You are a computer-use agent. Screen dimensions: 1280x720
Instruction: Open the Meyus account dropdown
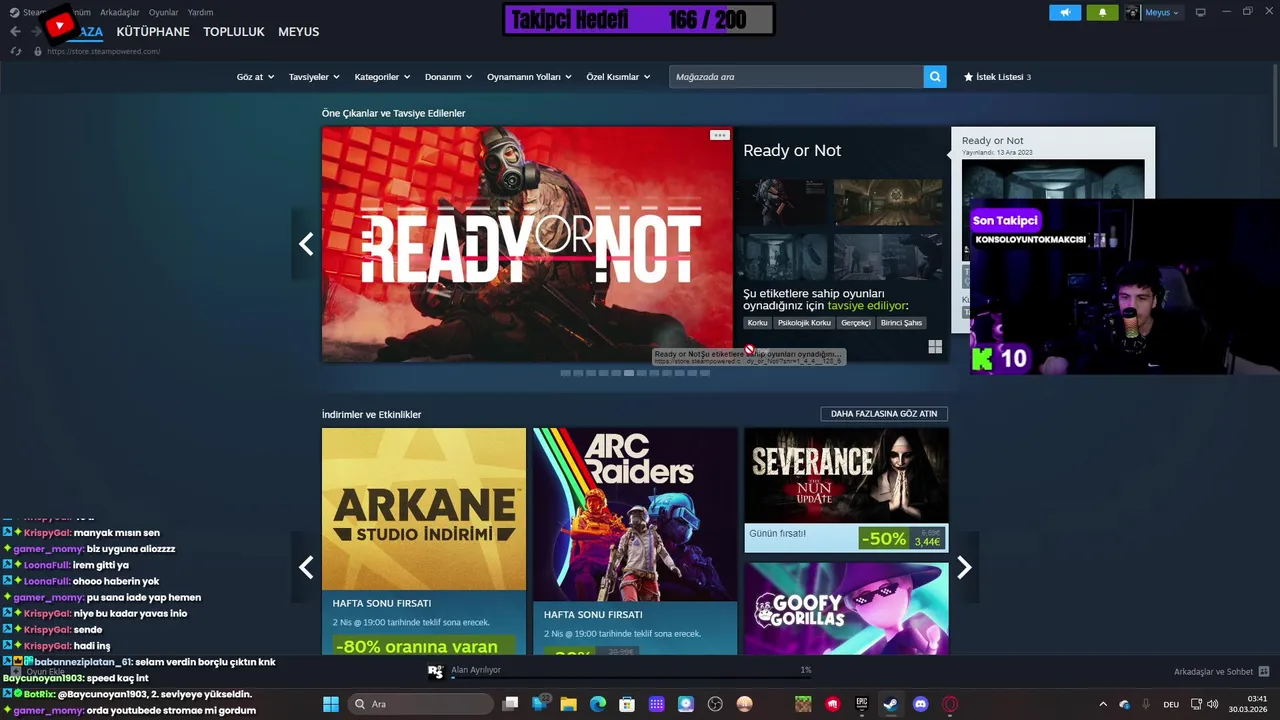pos(1162,13)
